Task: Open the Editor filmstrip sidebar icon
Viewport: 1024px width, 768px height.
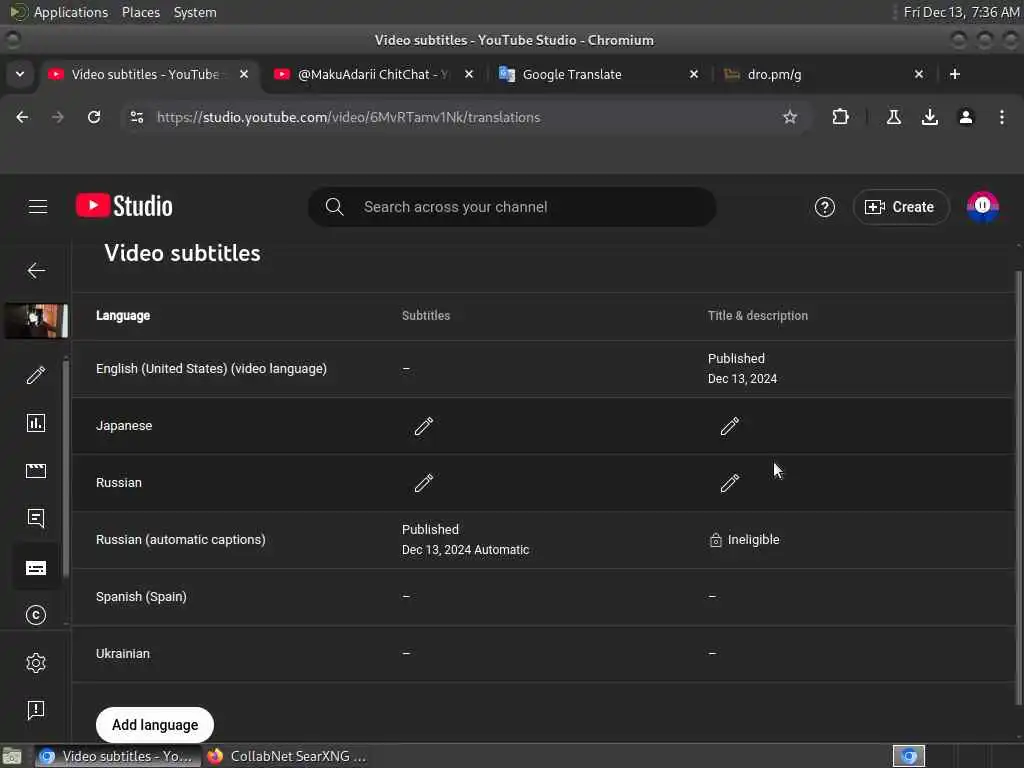Action: (x=36, y=471)
